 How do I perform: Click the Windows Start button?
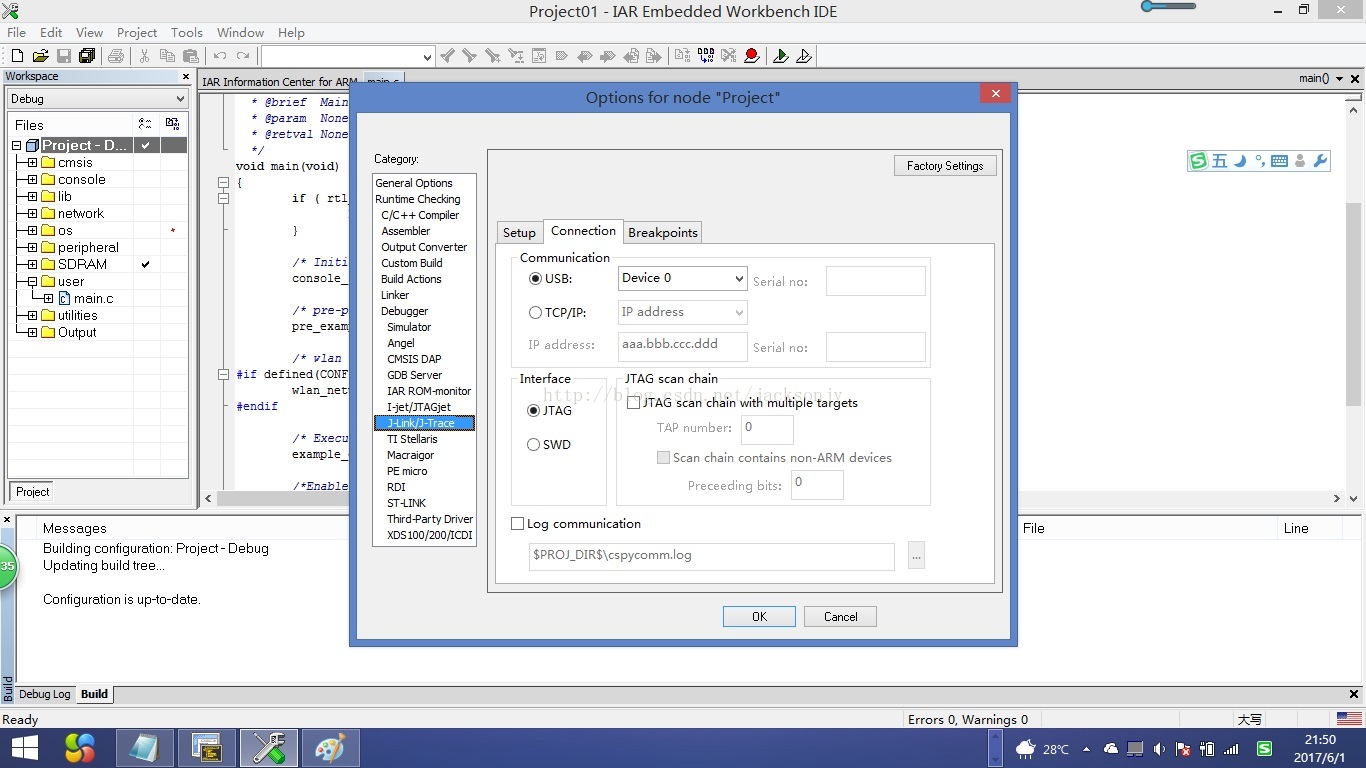pyautogui.click(x=24, y=748)
